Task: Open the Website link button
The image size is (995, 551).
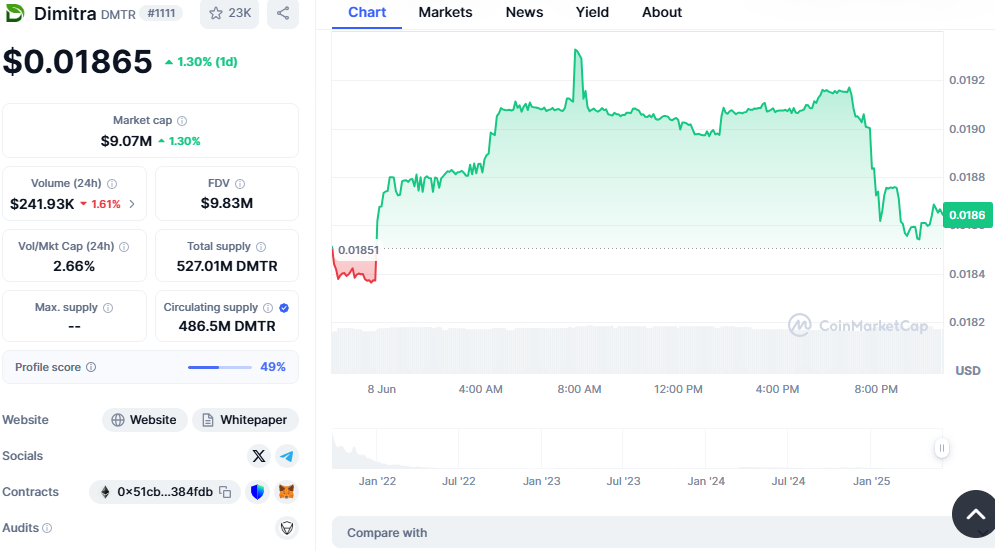Action: (x=145, y=420)
